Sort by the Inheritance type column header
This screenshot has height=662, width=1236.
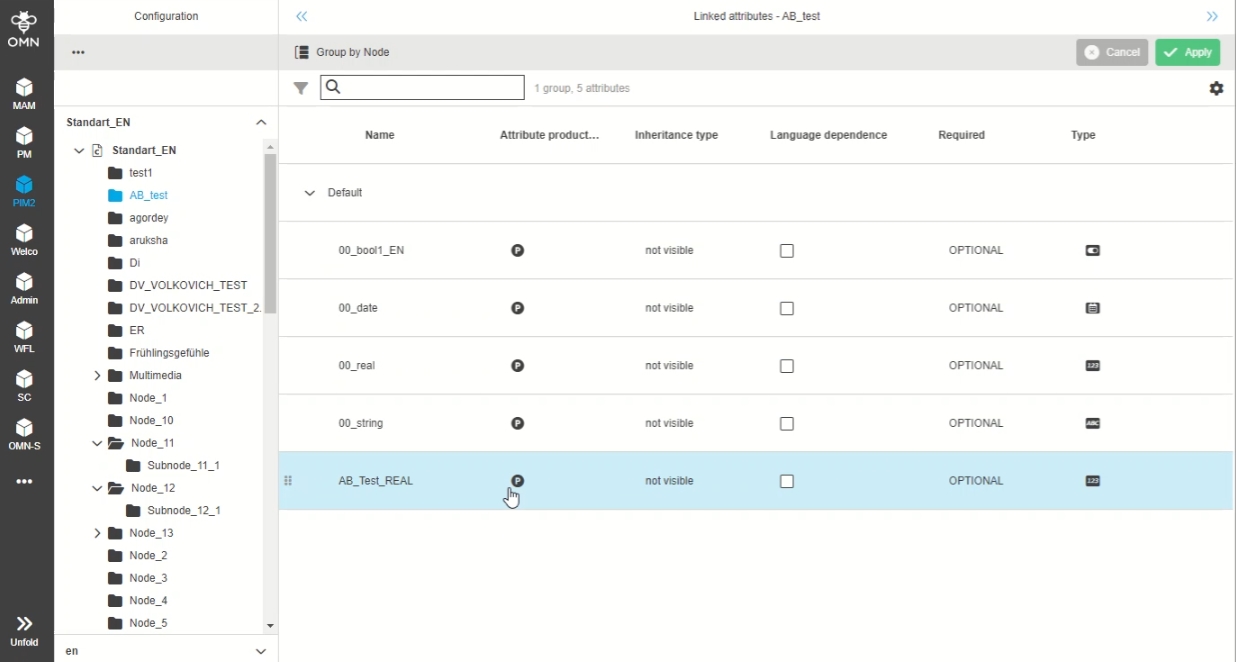point(676,135)
